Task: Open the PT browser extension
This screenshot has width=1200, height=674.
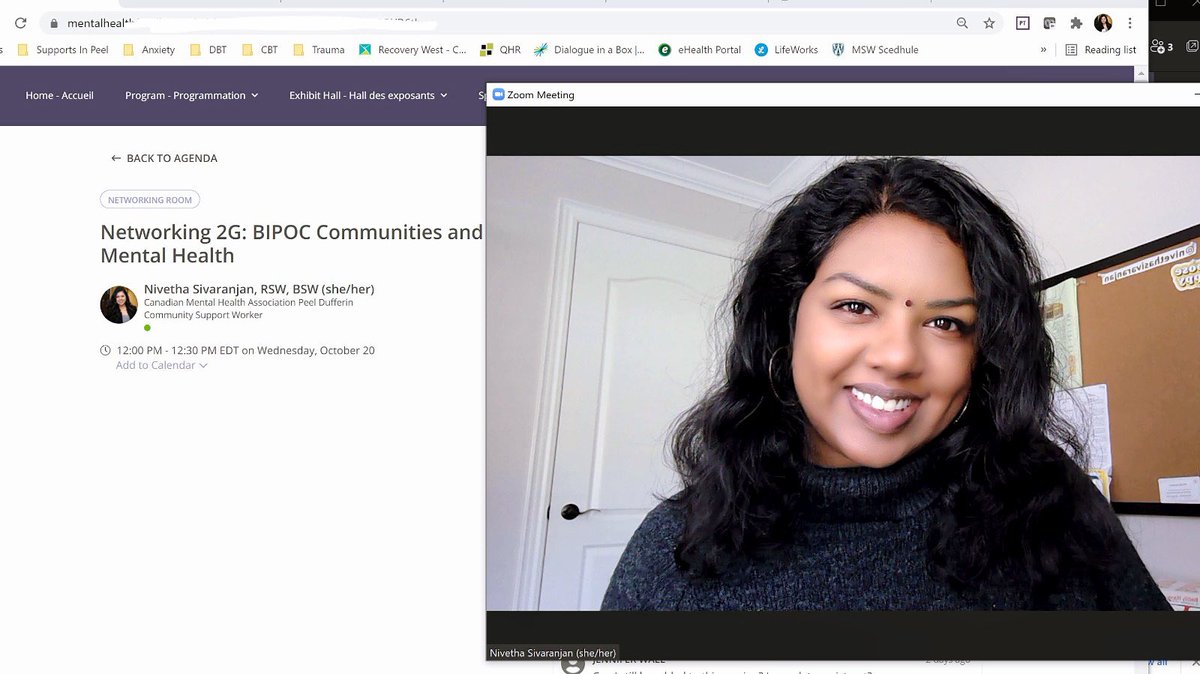Action: pos(1023,23)
